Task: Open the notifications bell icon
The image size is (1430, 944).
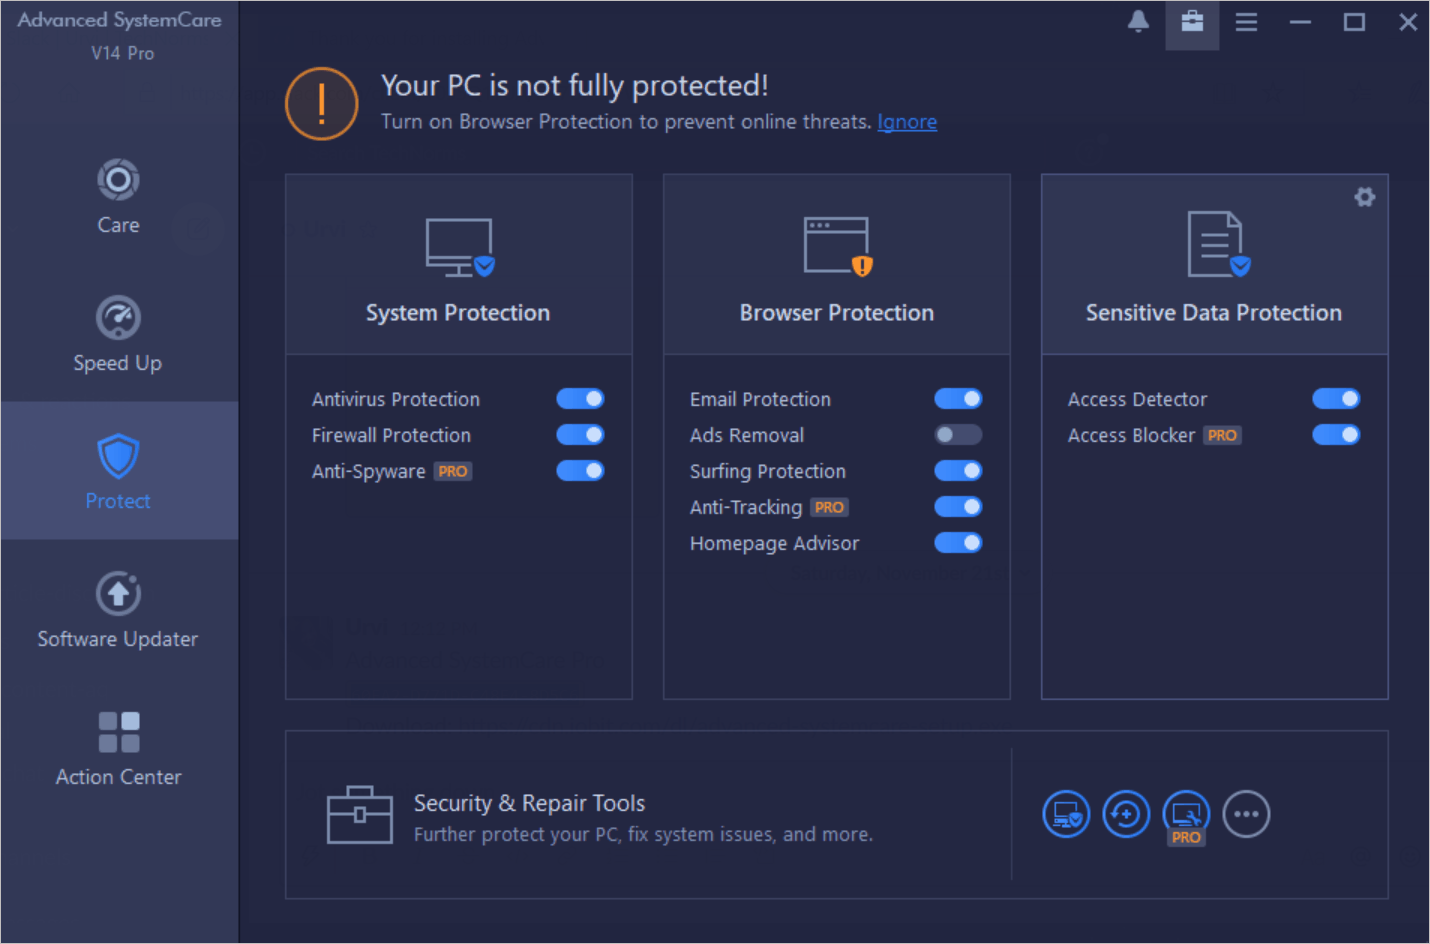Action: tap(1138, 21)
